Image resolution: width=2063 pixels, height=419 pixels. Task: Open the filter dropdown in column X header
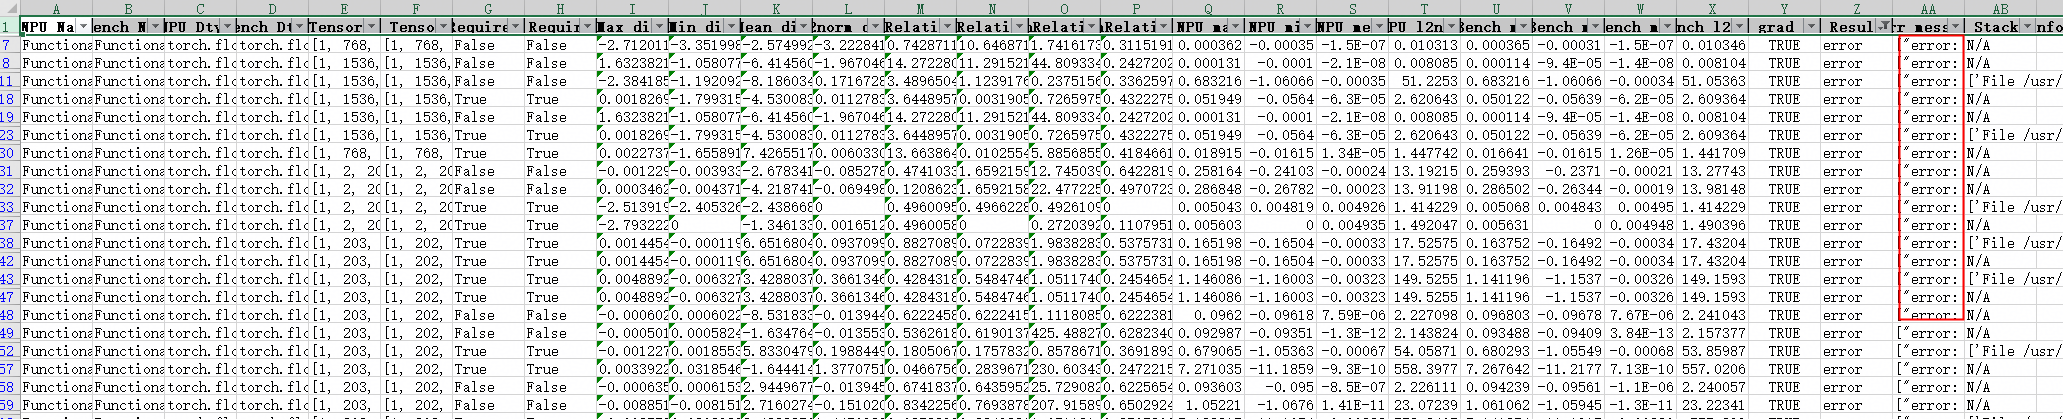click(1739, 26)
